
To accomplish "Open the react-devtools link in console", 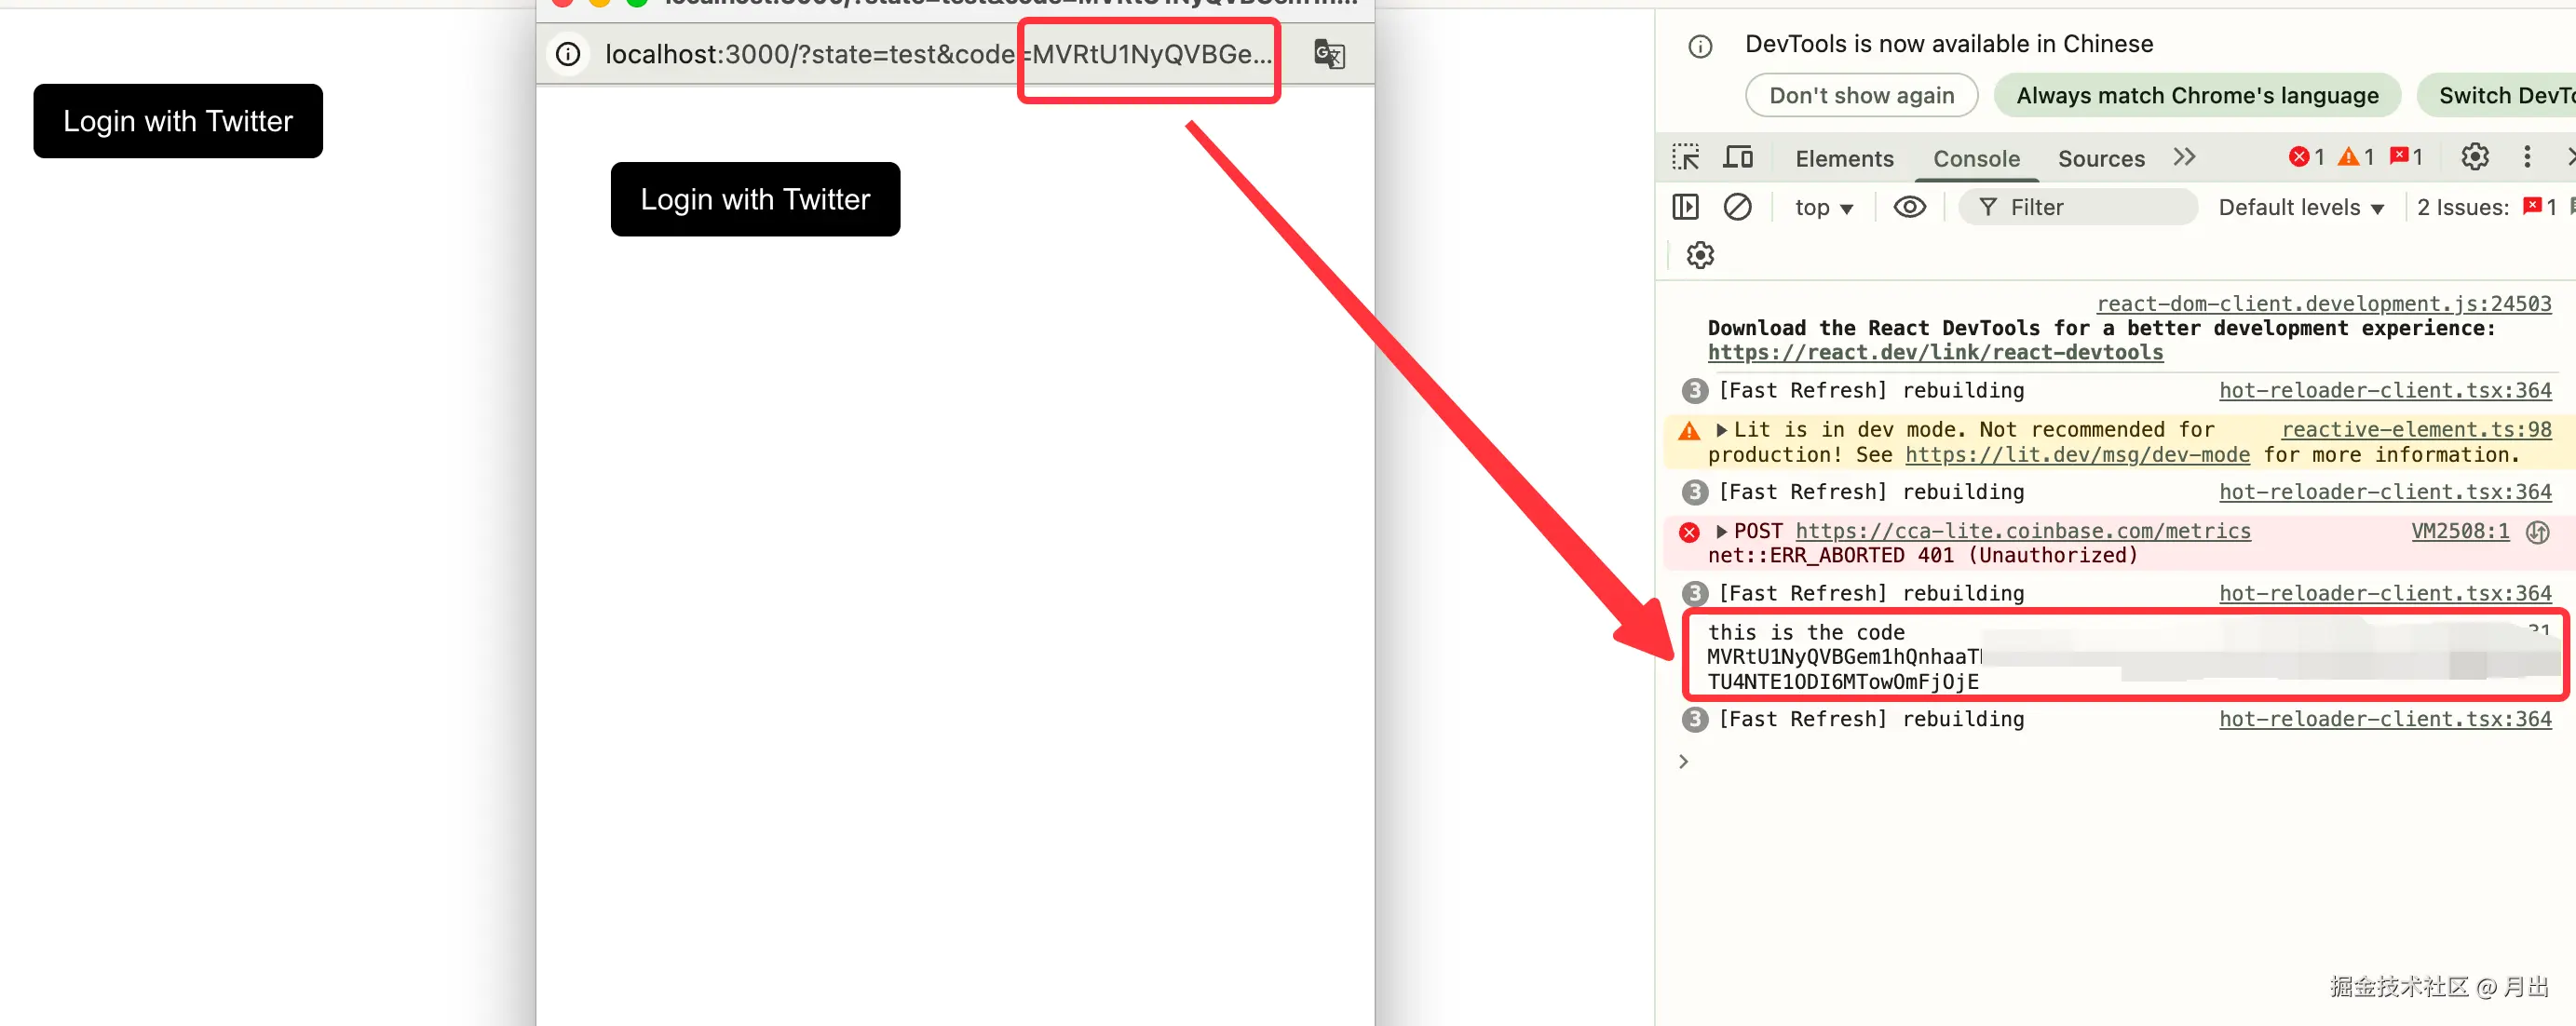I will (1934, 353).
